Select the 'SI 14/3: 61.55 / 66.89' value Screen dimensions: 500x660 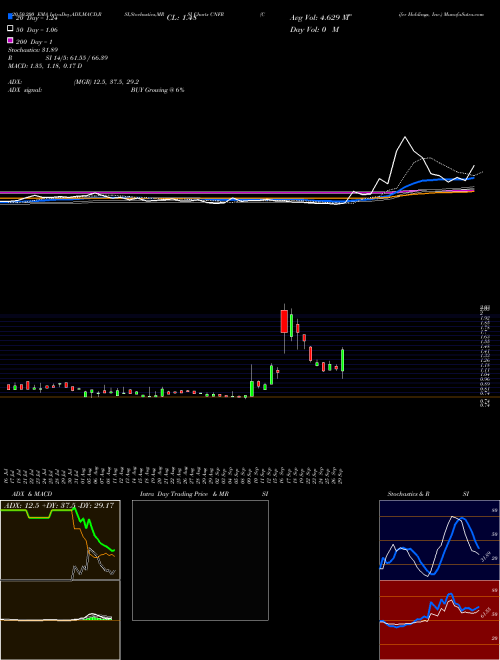(77, 58)
